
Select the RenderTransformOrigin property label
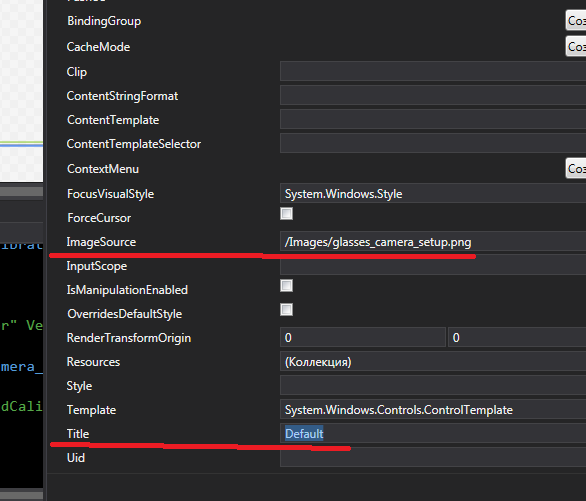129,338
